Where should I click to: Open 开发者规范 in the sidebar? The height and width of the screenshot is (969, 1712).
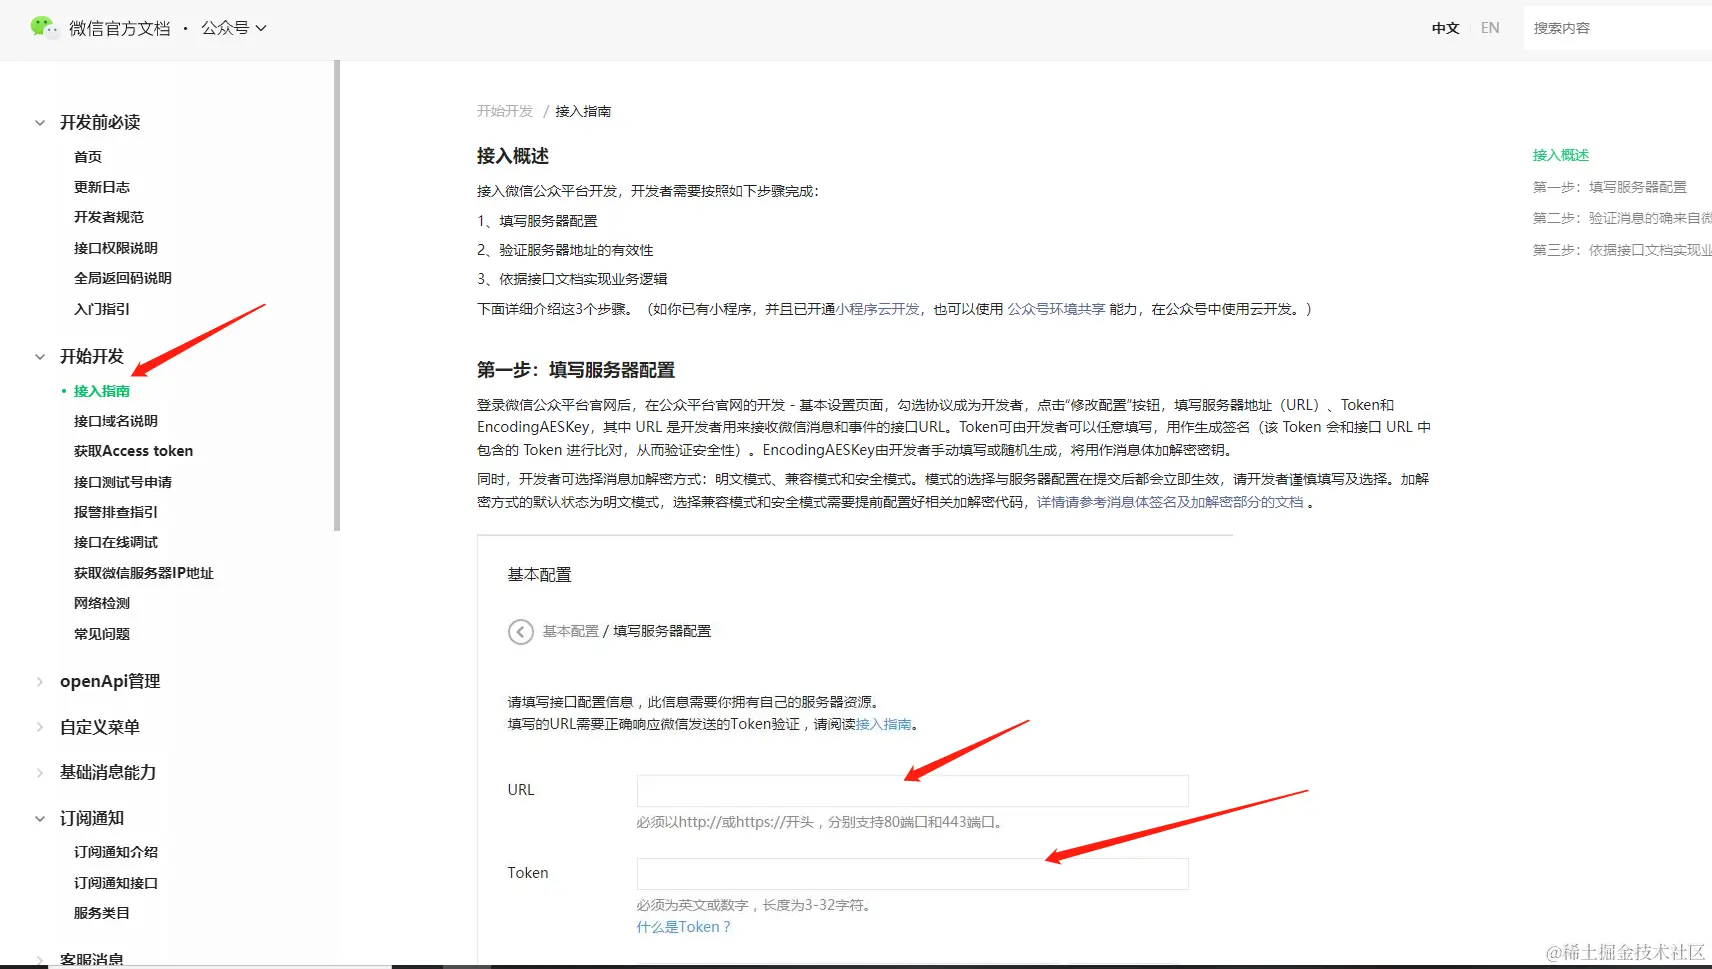coord(109,217)
